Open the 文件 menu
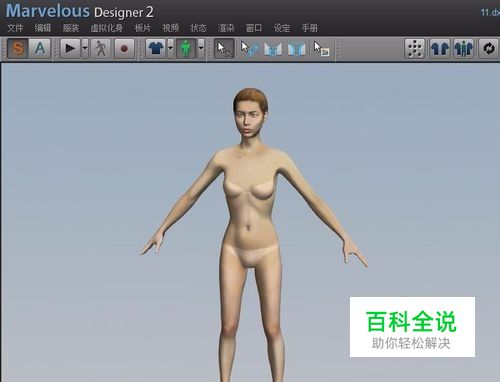 [x=15, y=28]
